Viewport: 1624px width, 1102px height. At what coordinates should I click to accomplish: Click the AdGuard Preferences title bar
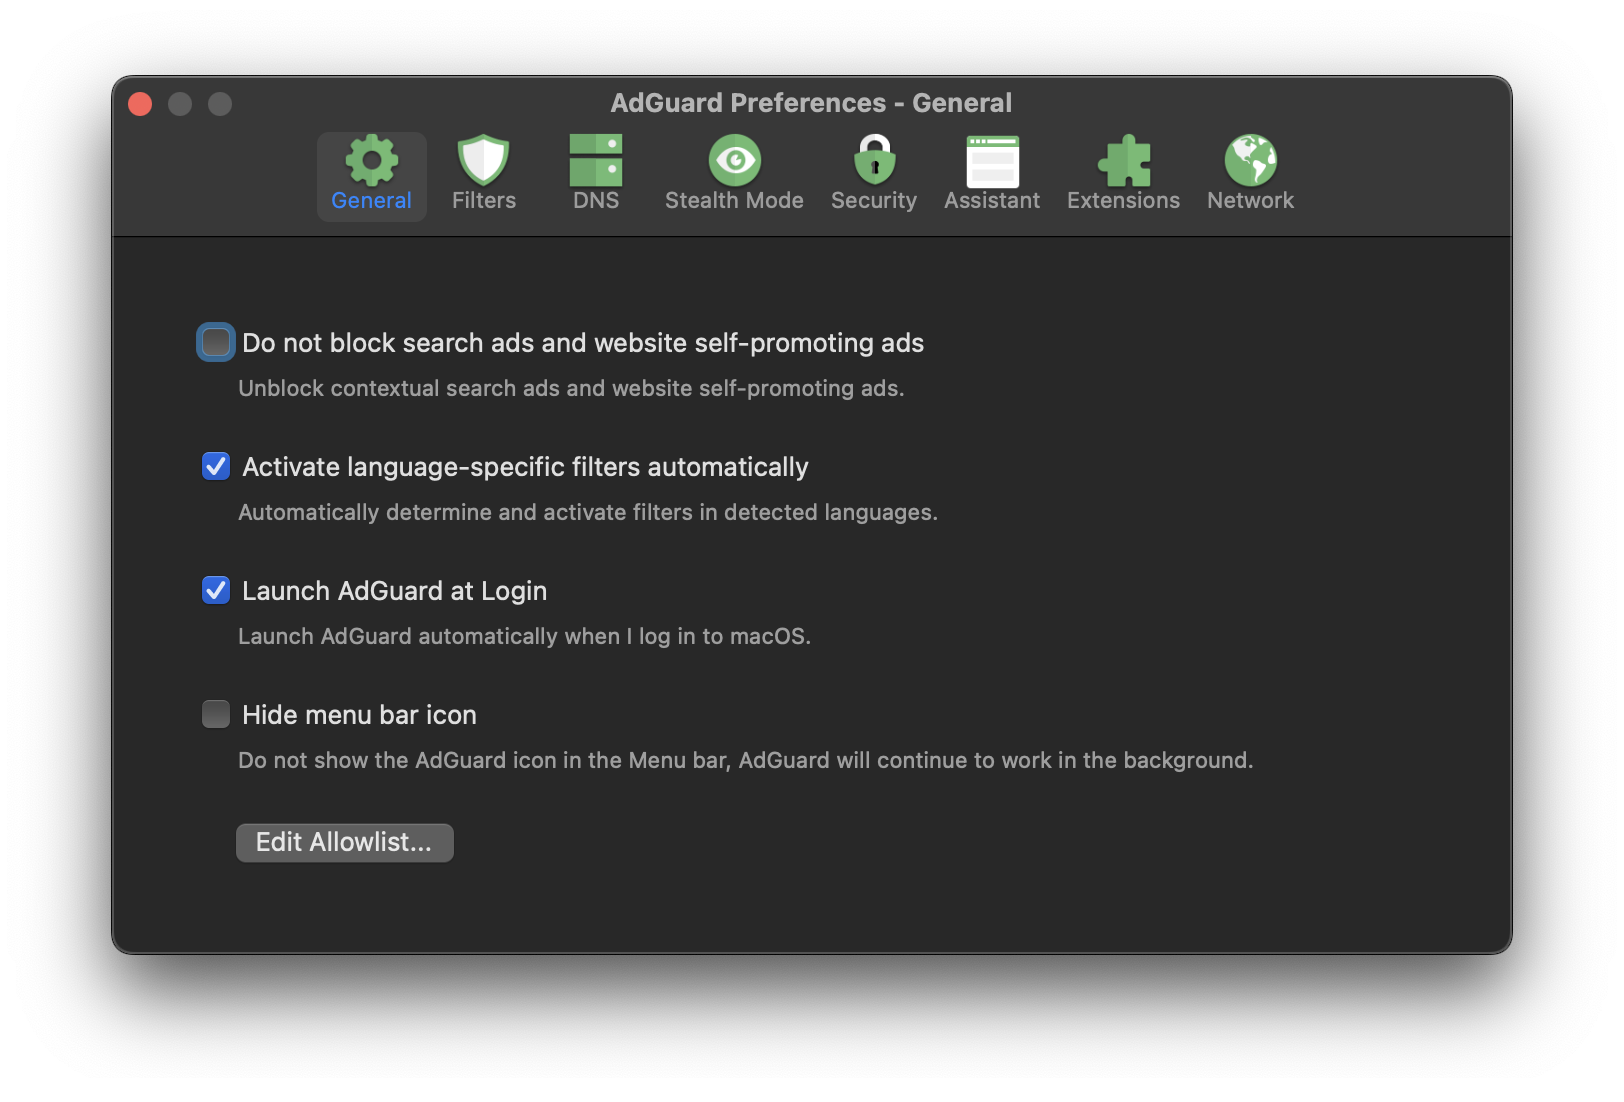click(812, 102)
